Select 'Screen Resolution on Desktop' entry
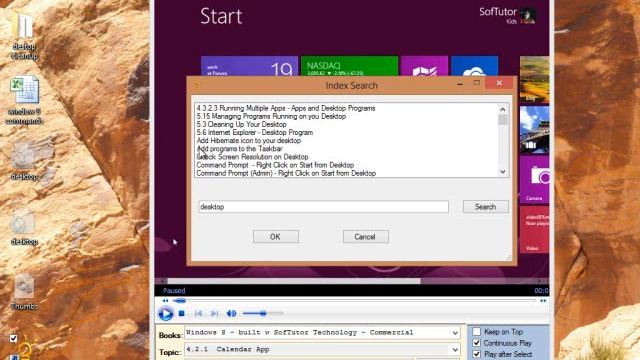The height and width of the screenshot is (360, 640). click(x=252, y=157)
